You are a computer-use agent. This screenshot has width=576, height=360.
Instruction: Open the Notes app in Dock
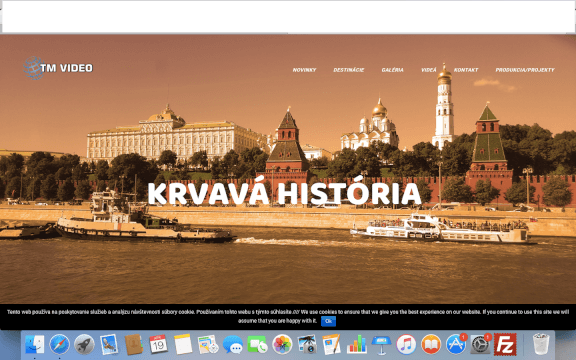pyautogui.click(x=183, y=345)
